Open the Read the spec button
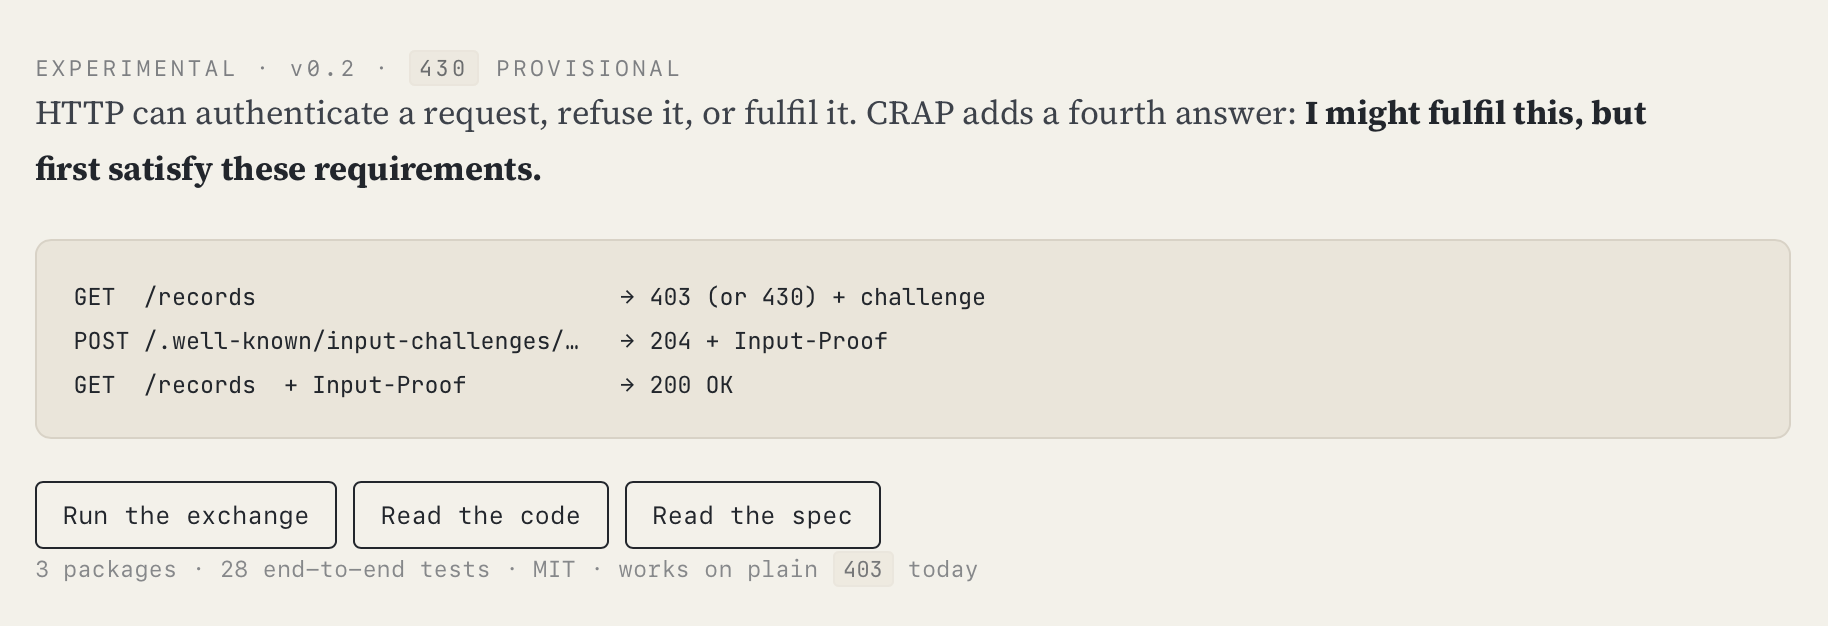 click(753, 515)
